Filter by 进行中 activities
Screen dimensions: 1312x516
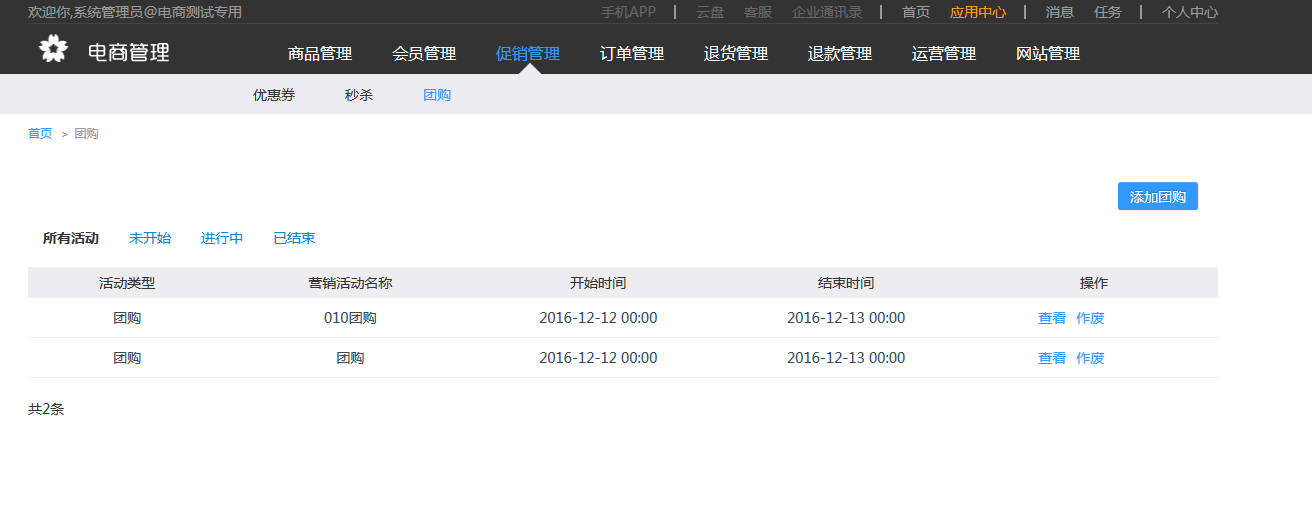(x=222, y=238)
